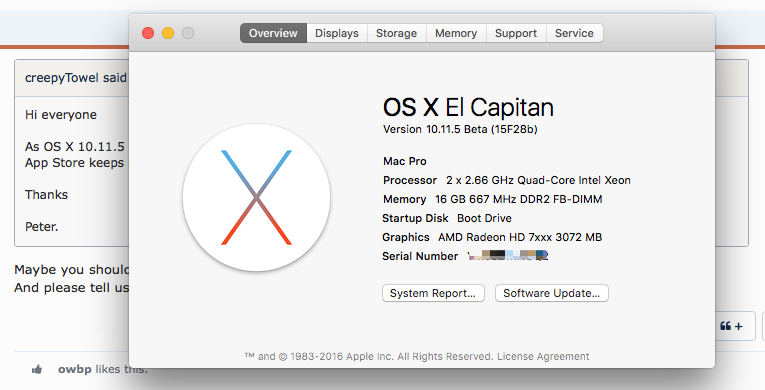Open the Service tab
The width and height of the screenshot is (765, 390).
coord(574,33)
